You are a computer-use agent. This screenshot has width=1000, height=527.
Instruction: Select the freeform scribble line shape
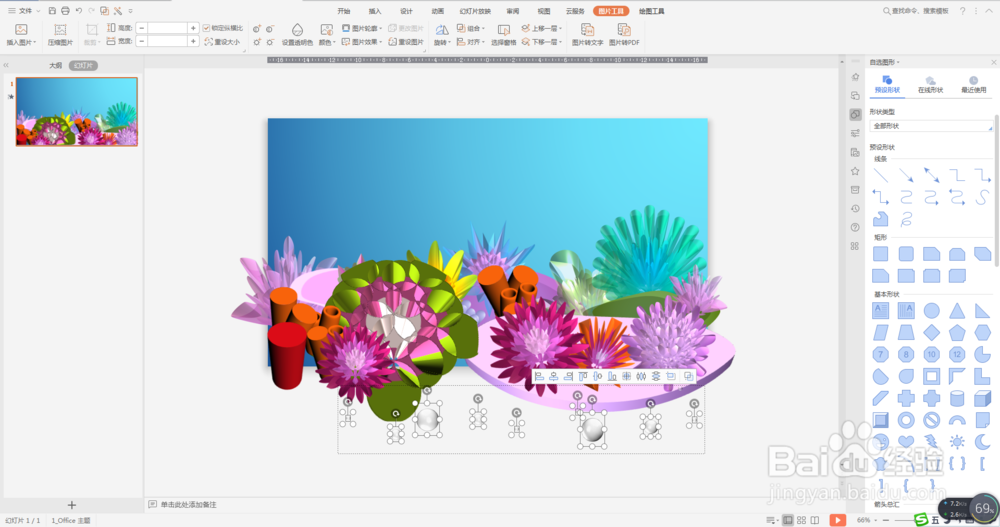point(906,219)
